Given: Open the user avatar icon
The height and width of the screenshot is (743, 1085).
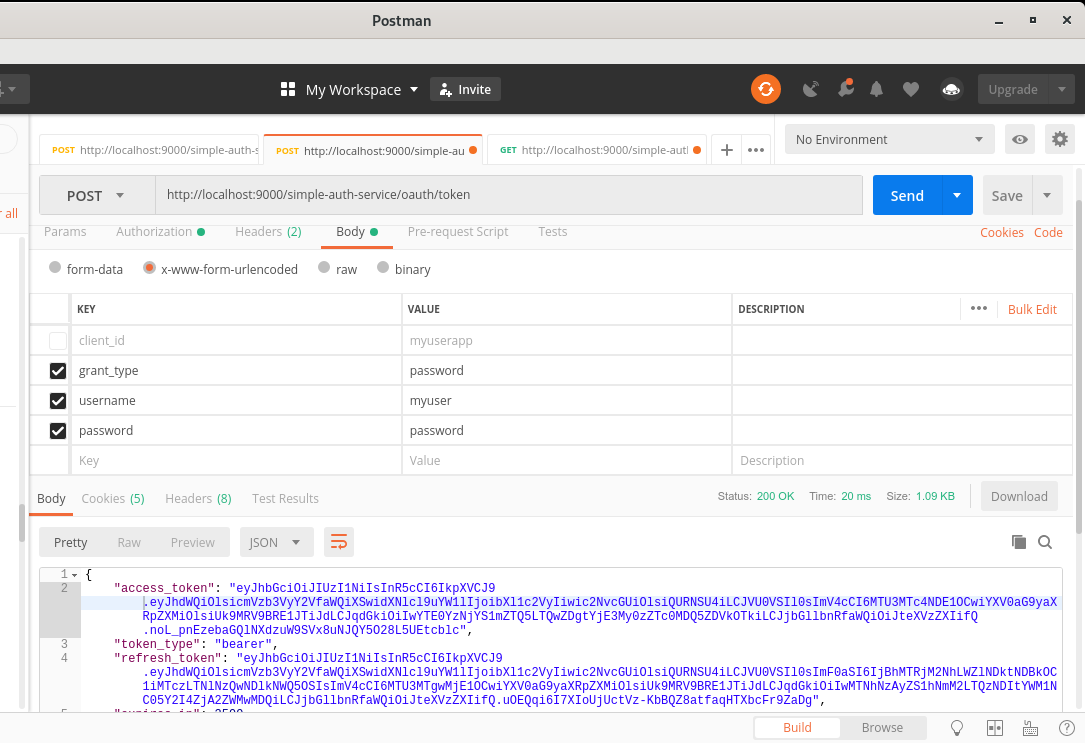Looking at the screenshot, I should [x=951, y=89].
